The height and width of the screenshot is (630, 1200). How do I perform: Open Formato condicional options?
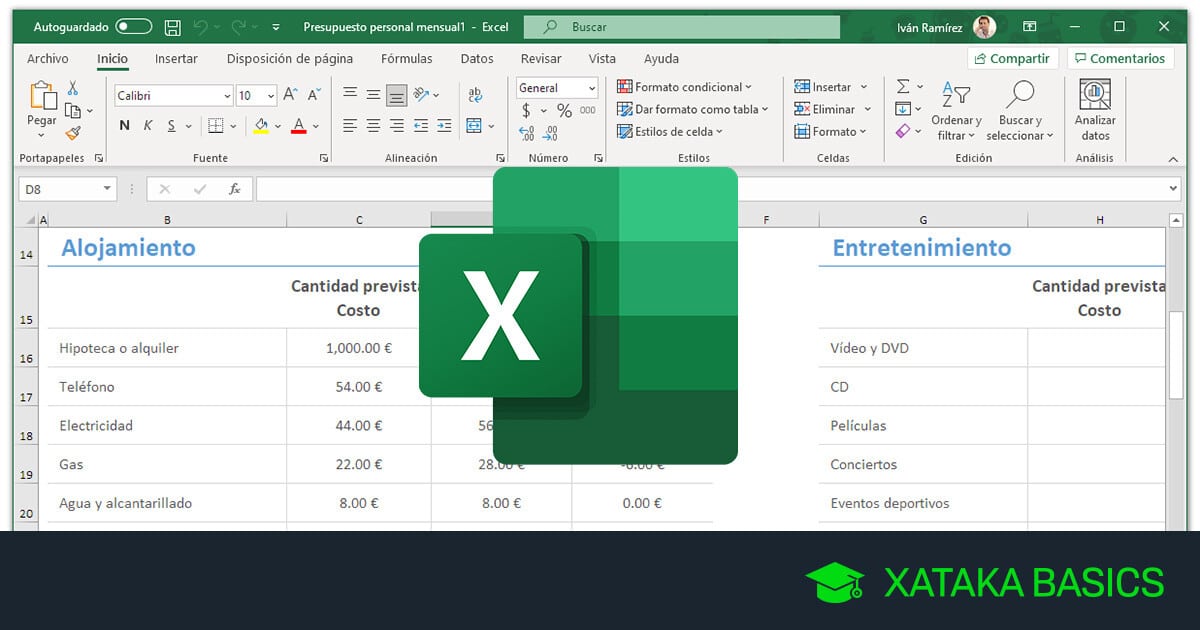(x=685, y=87)
